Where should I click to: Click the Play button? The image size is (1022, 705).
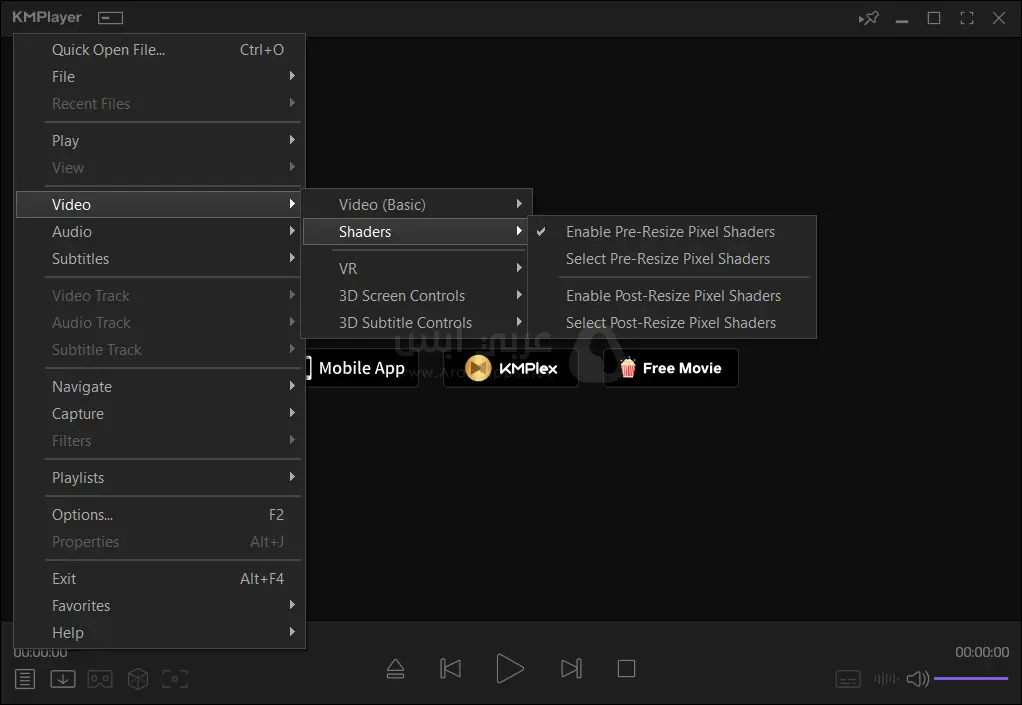click(x=510, y=669)
